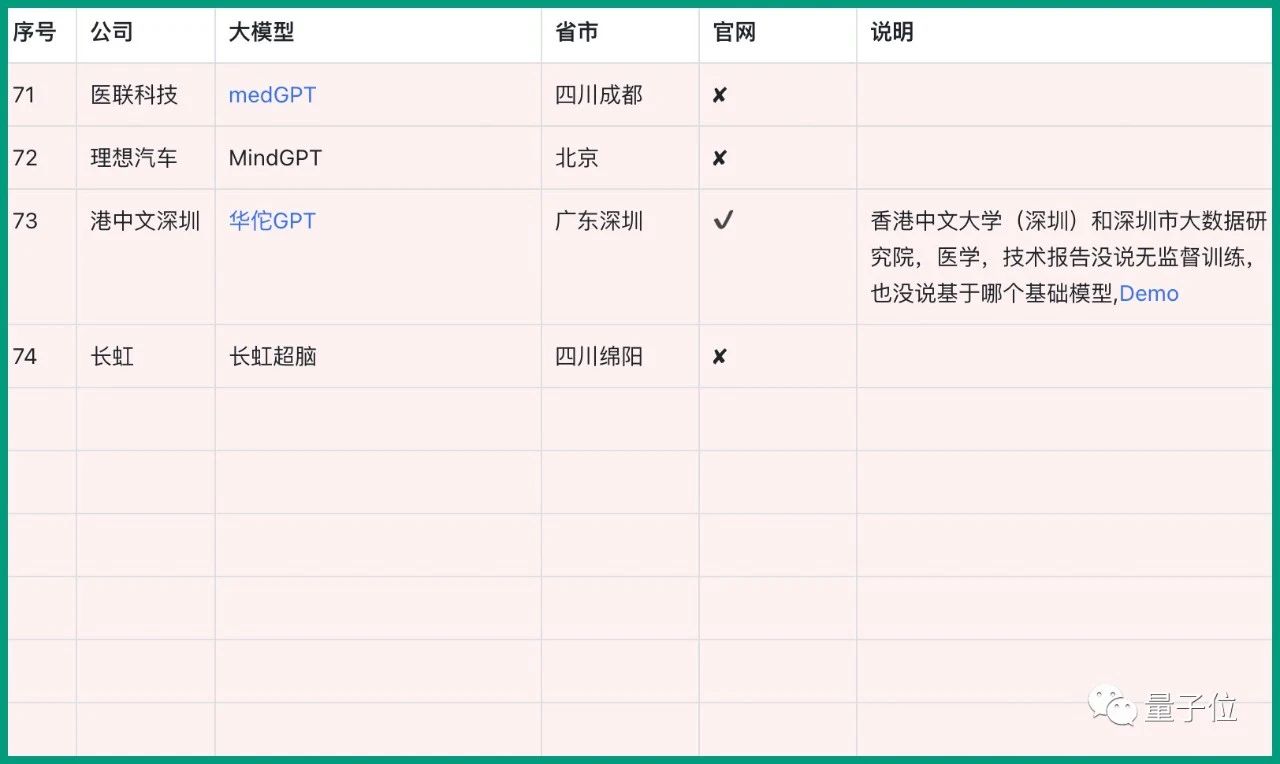Open the Demo link in row 73
Screen dimensions: 1280x764
click(1149, 293)
